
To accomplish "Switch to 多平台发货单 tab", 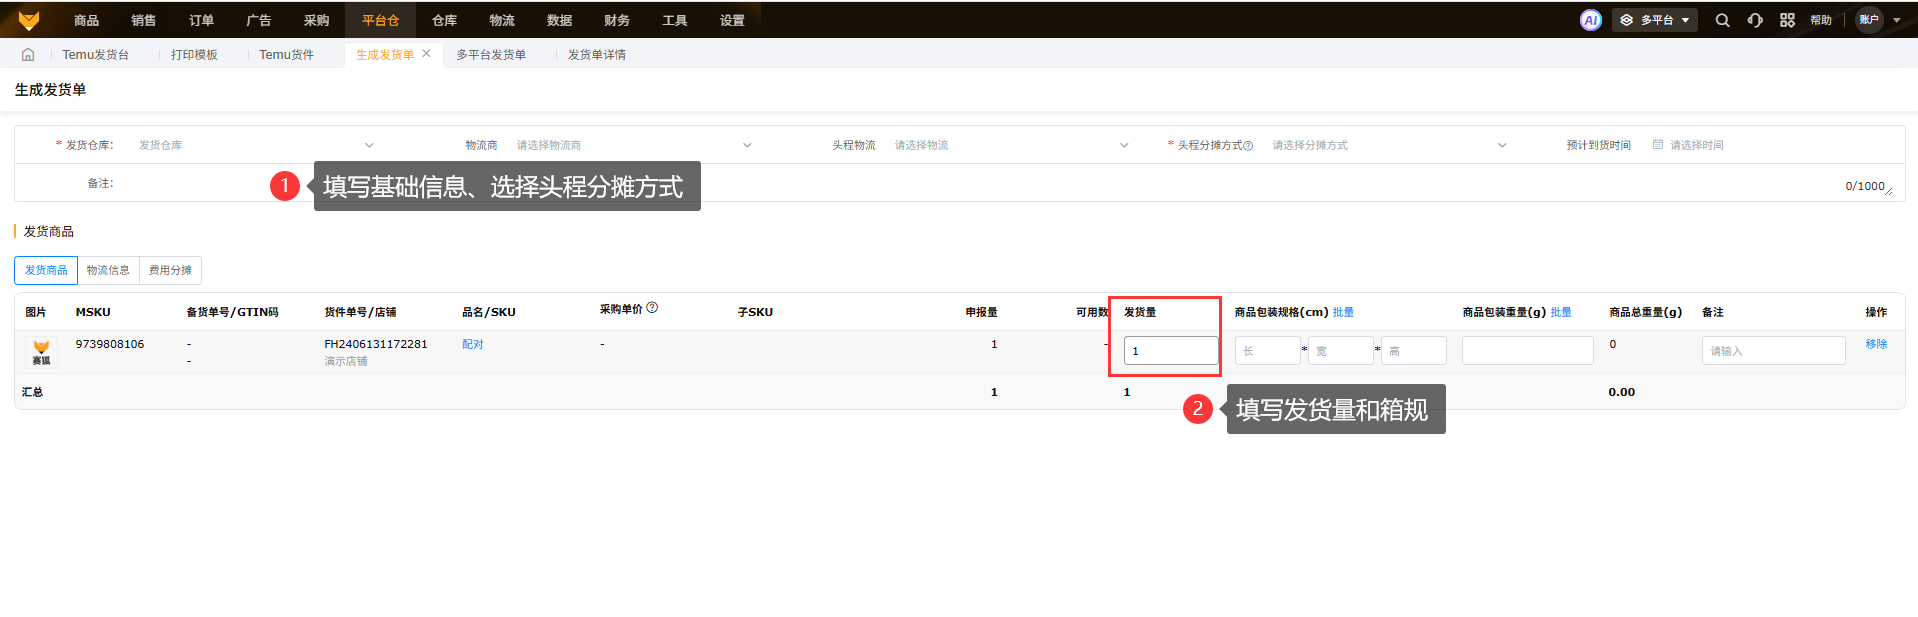I will 491,55.
